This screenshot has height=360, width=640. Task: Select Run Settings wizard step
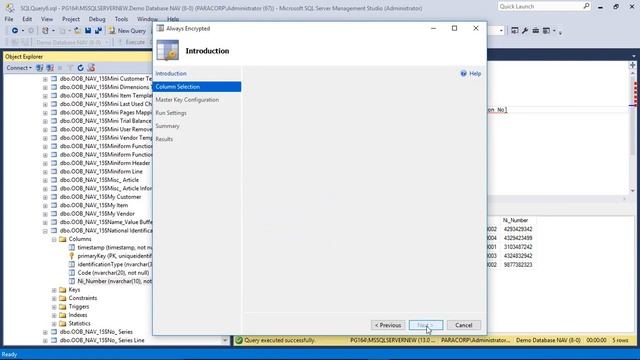click(x=171, y=113)
